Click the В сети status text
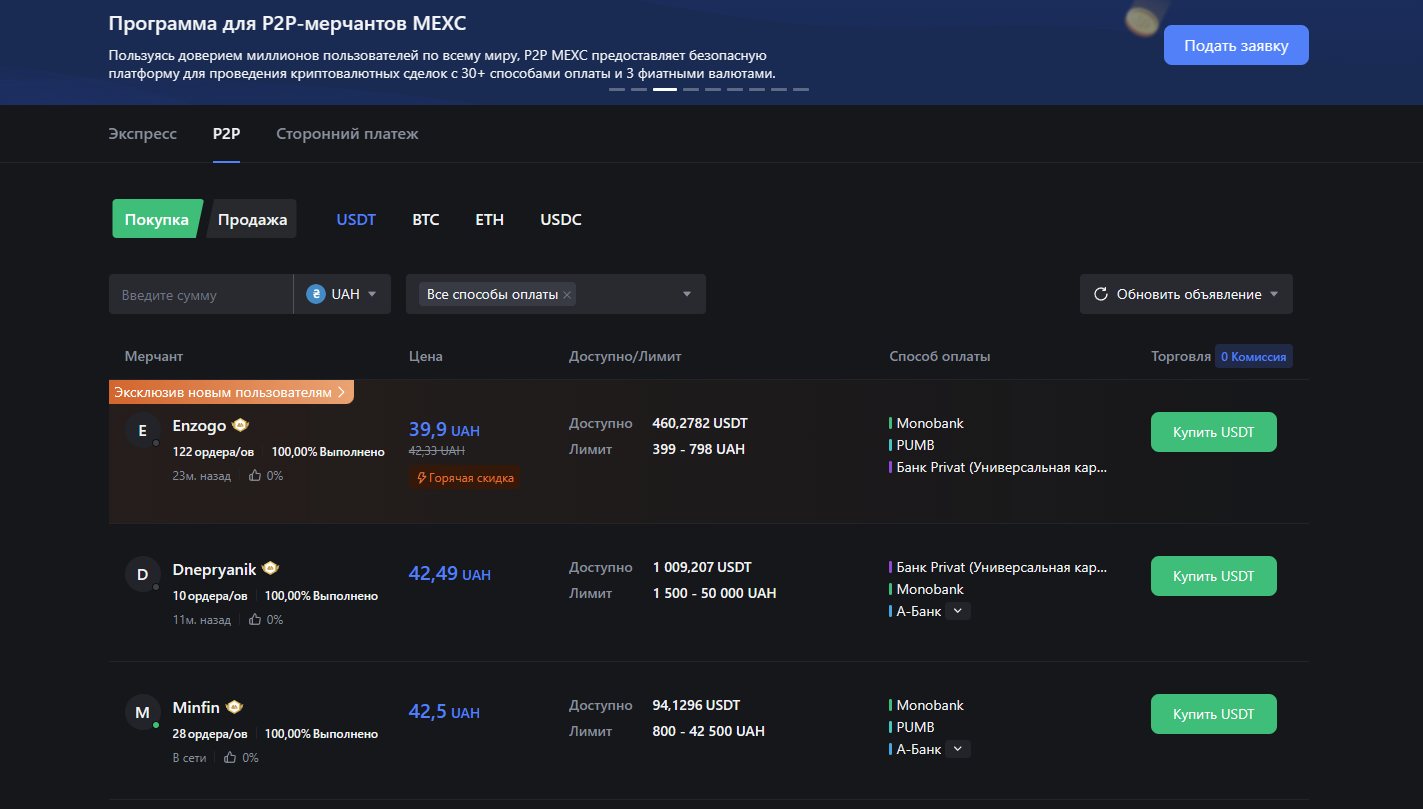 pyautogui.click(x=189, y=758)
